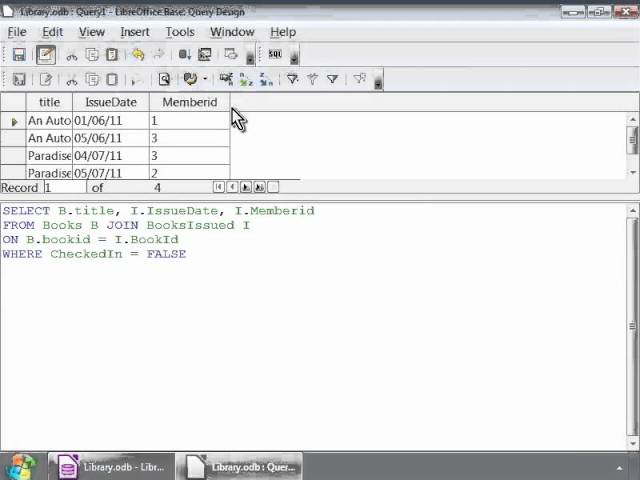This screenshot has height=480, width=640.
Task: Refresh the query result data
Action: pos(190,79)
